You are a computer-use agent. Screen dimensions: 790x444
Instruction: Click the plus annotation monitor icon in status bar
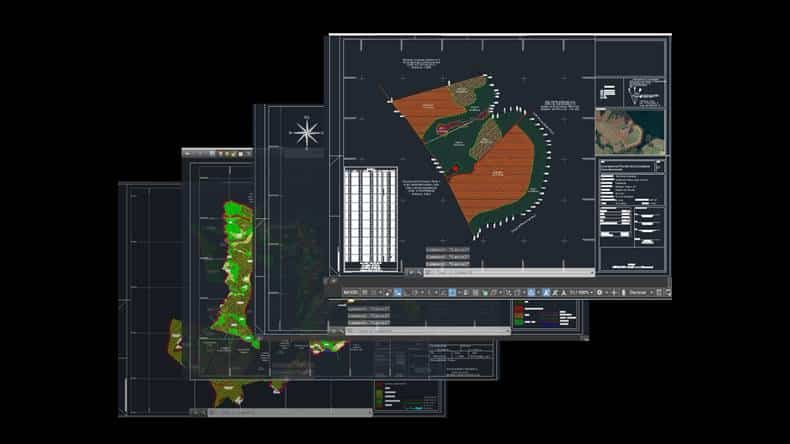pos(614,292)
